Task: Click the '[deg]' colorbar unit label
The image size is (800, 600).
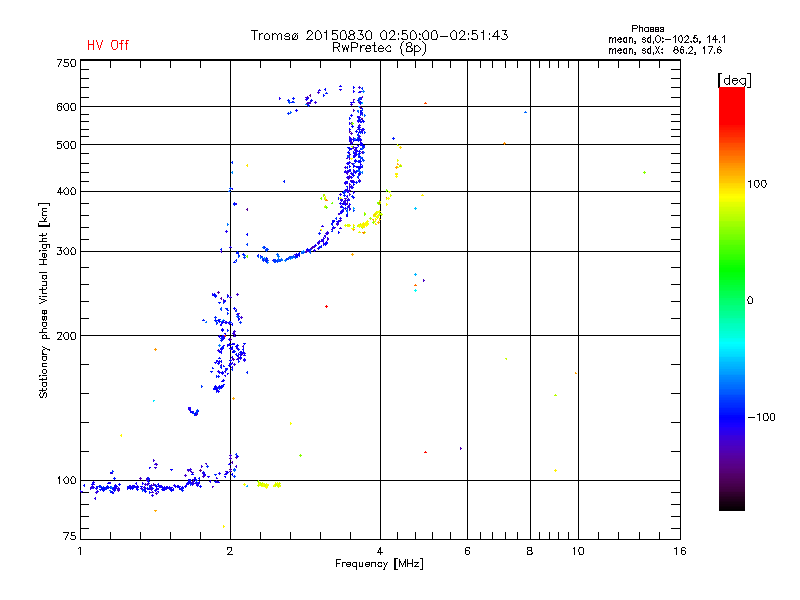Action: click(734, 80)
